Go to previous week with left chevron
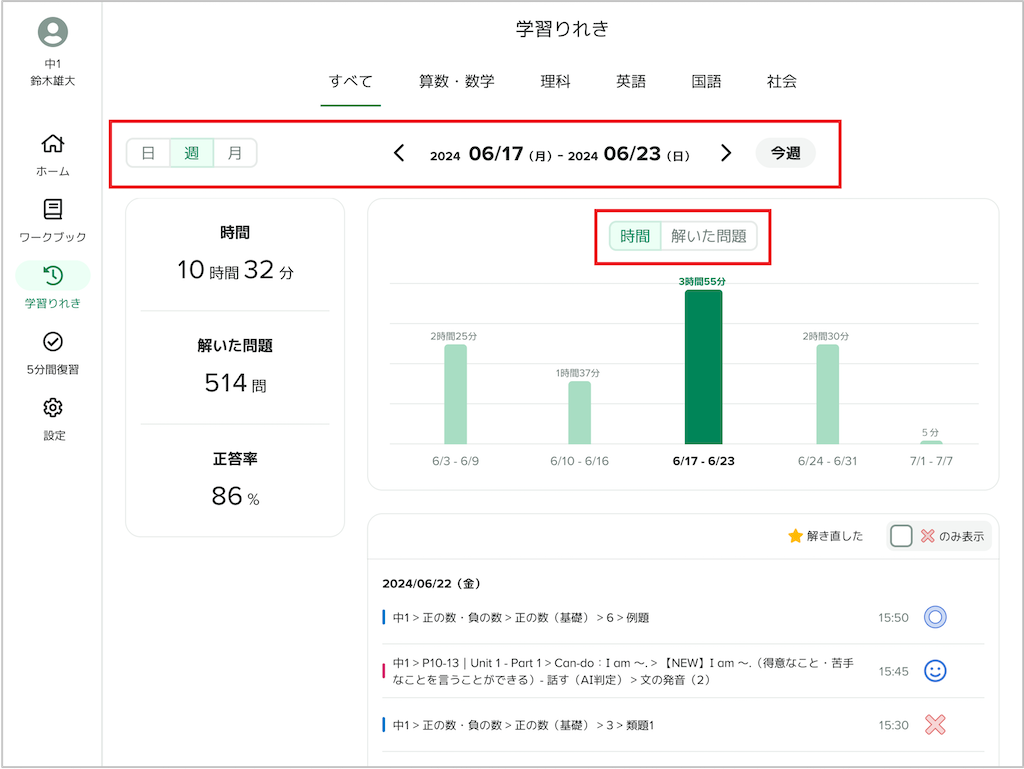This screenshot has height=769, width=1024. 400,153
